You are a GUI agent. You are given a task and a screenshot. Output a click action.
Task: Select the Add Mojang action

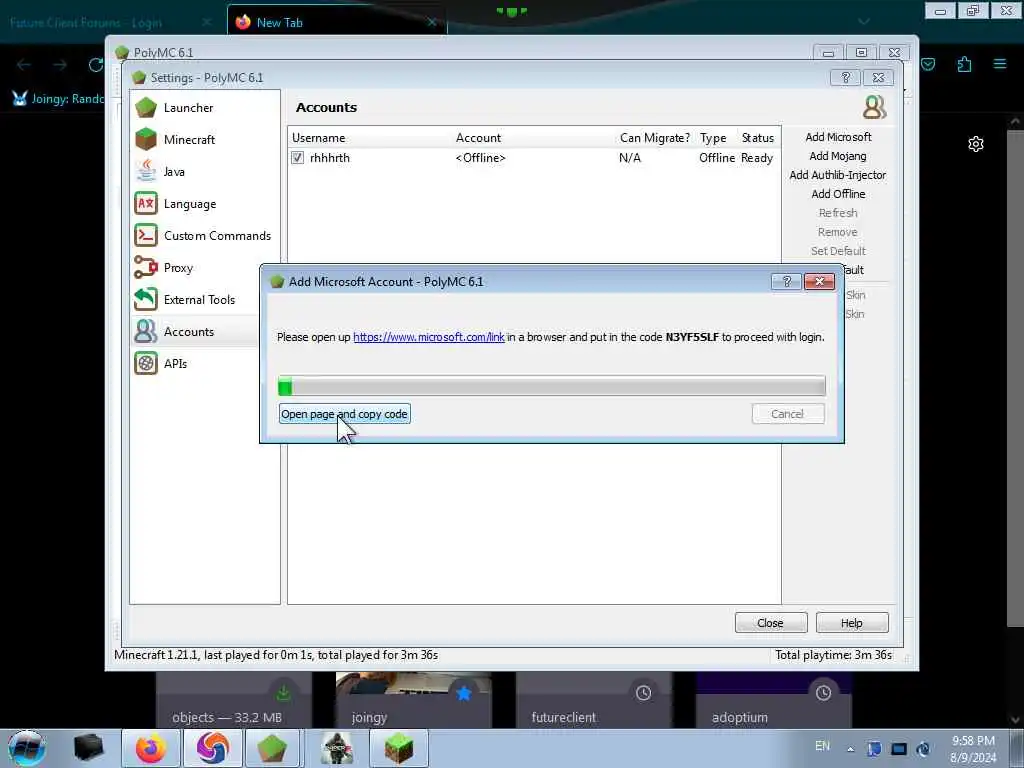coord(838,156)
